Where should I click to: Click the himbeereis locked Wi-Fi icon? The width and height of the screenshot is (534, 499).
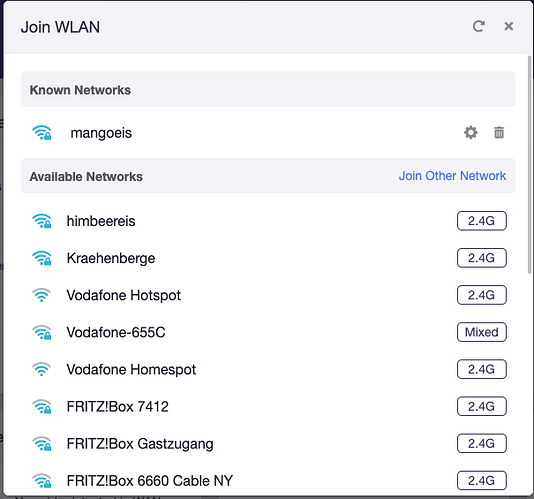pyautogui.click(x=42, y=221)
